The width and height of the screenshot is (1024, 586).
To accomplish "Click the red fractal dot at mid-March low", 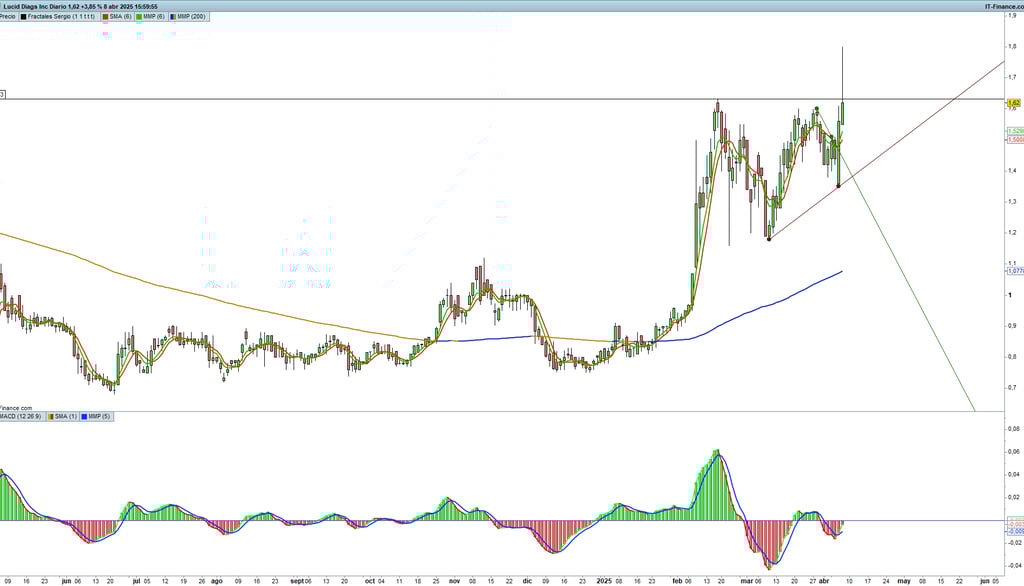I will 769,239.
